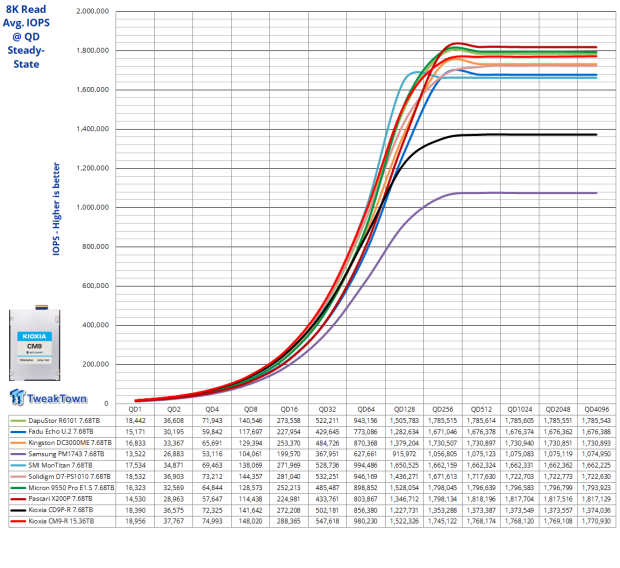The width and height of the screenshot is (620, 568).
Task: Click the 1,600,000 y-axis label
Action: [93, 90]
